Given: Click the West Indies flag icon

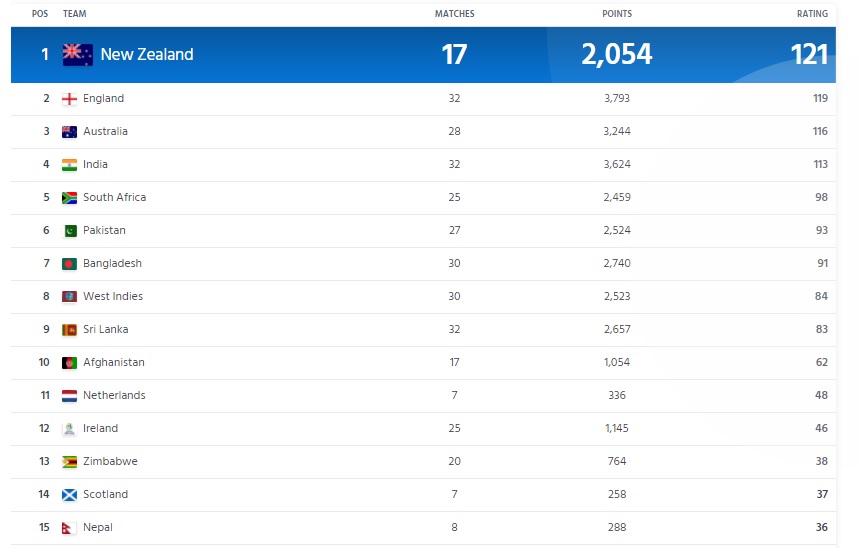Looking at the screenshot, I should [x=70, y=297].
